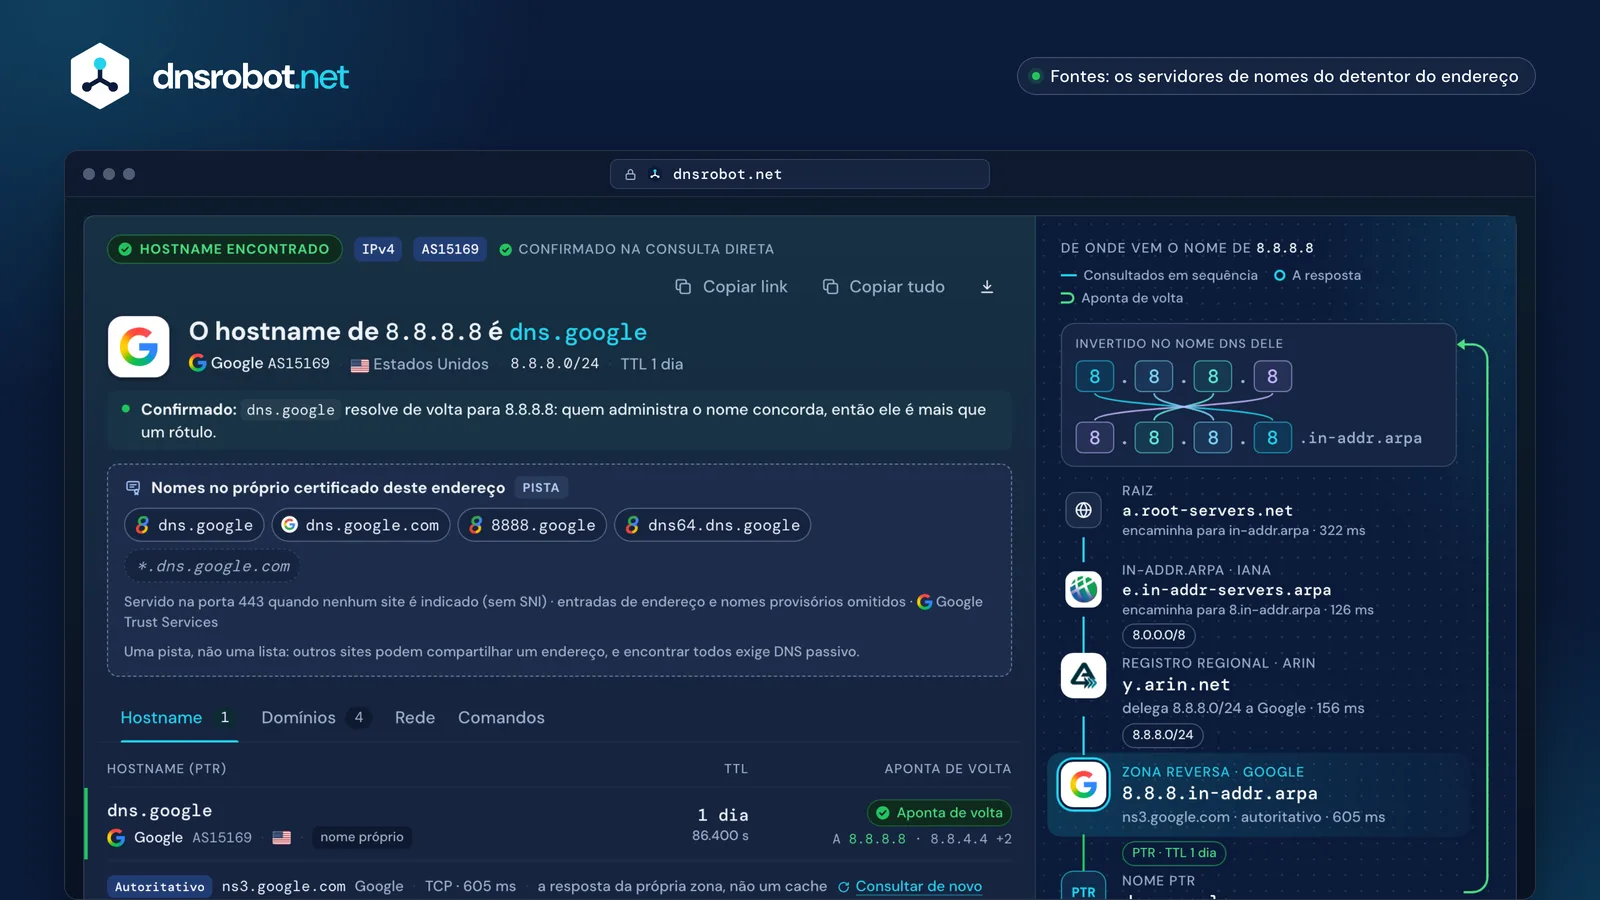Click the 8.8.8.8 A record address
The image size is (1600, 900).
coord(877,840)
